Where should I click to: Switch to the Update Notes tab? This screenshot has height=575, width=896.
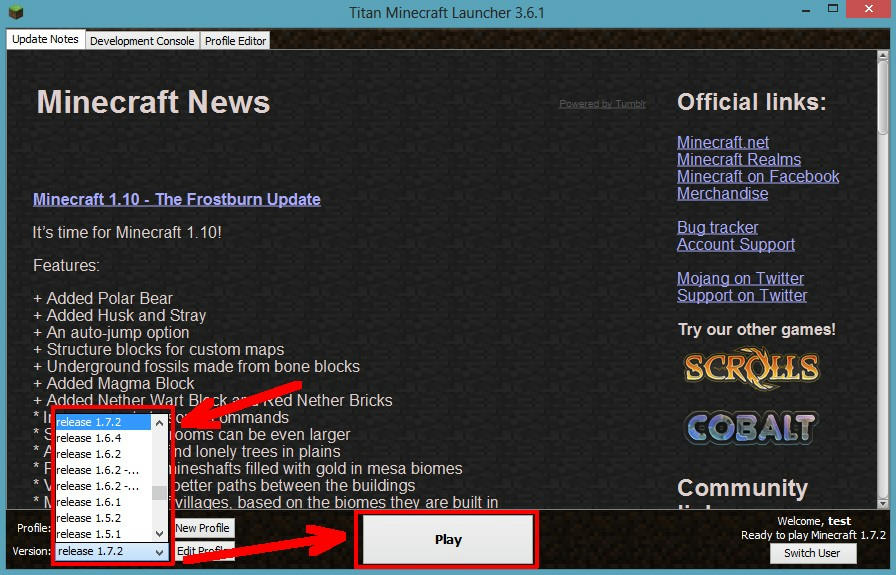pos(45,39)
